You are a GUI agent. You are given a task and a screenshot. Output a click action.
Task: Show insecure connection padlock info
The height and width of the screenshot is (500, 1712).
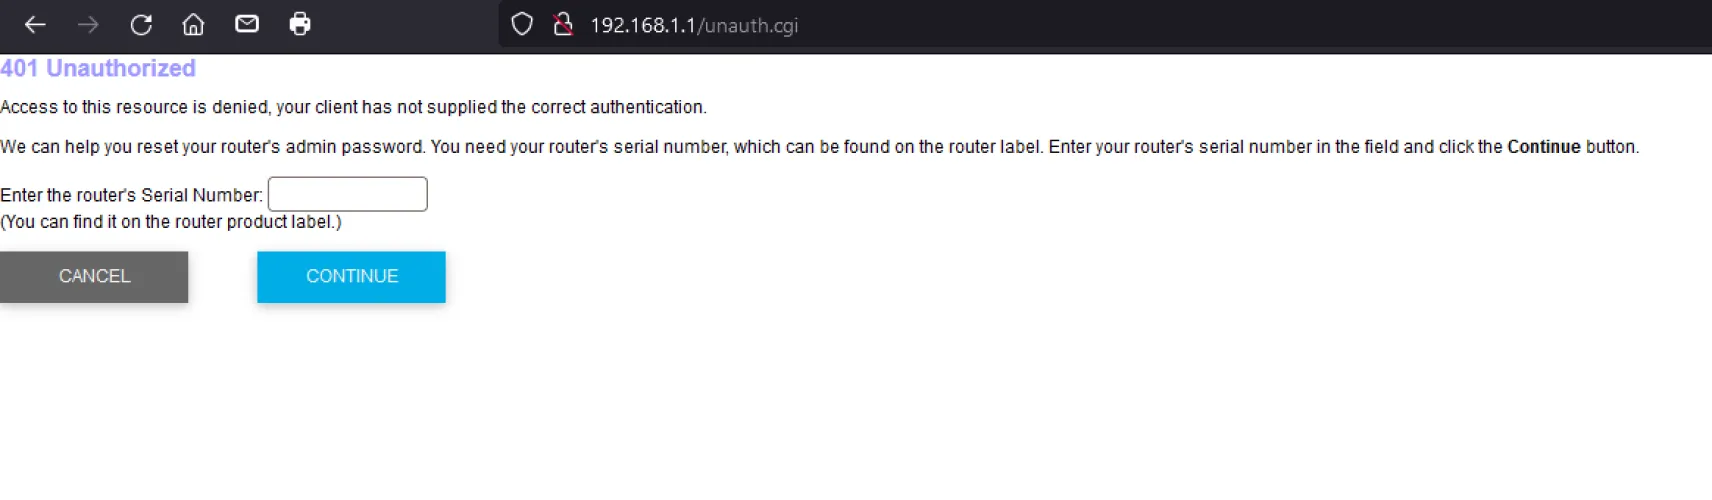pos(563,25)
